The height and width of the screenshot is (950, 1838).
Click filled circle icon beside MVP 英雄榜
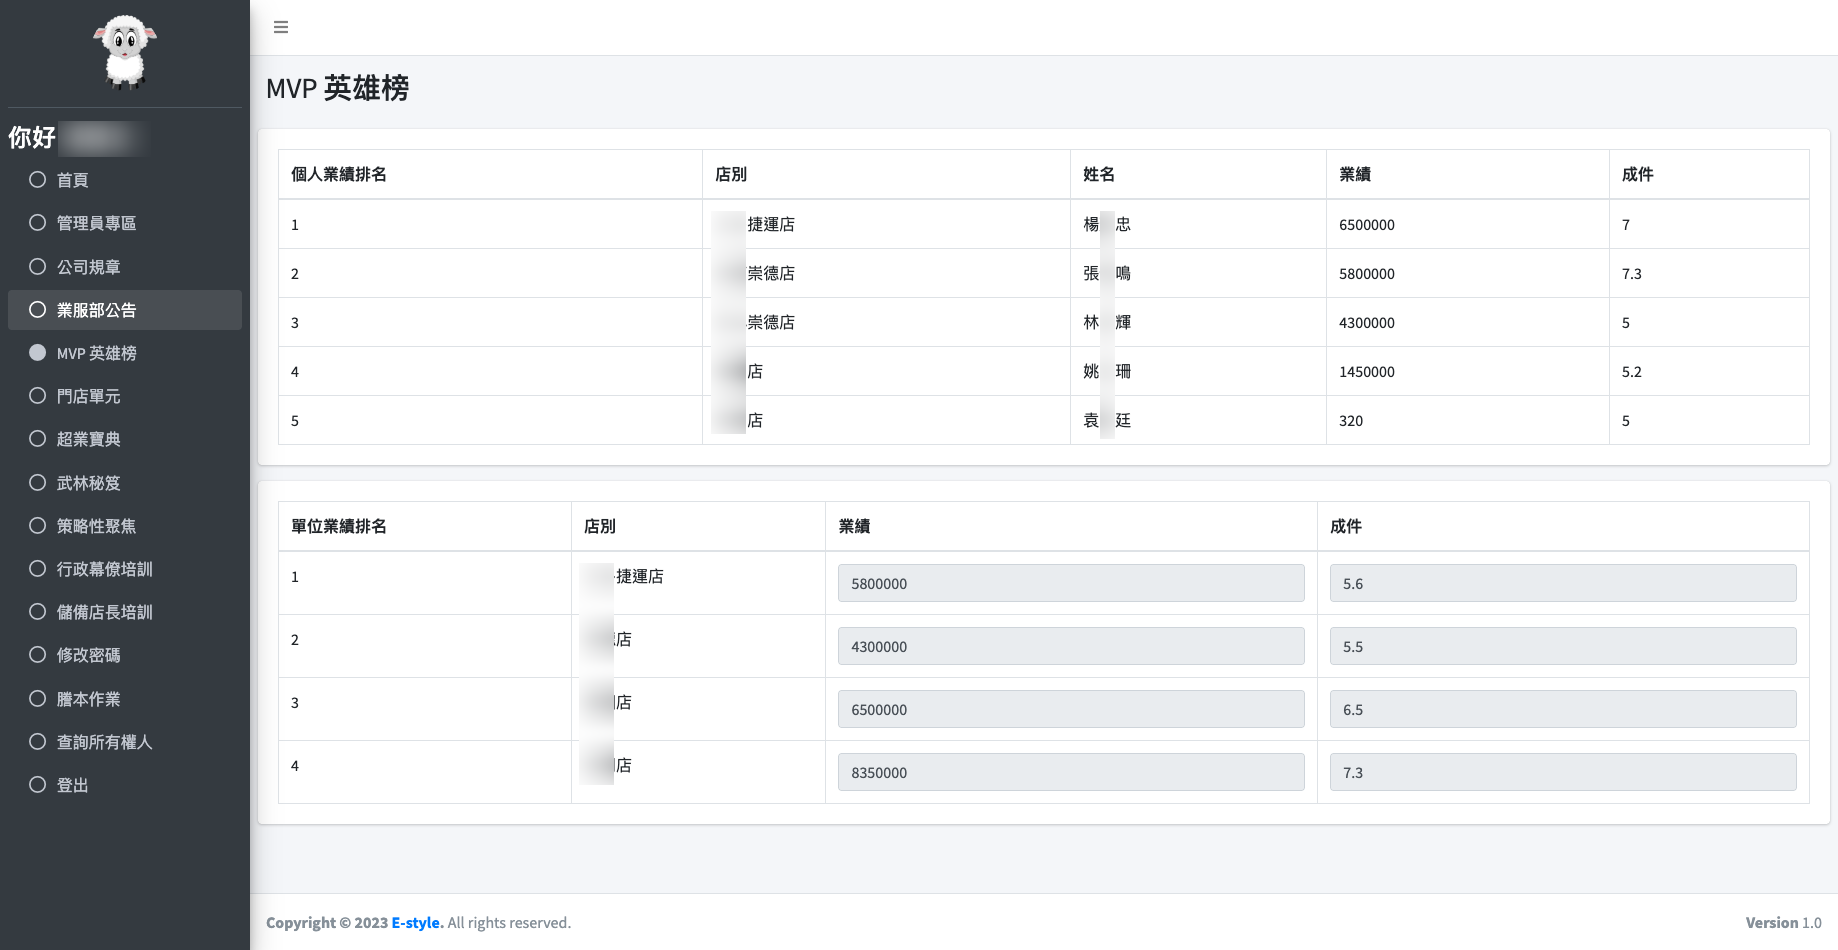38,353
